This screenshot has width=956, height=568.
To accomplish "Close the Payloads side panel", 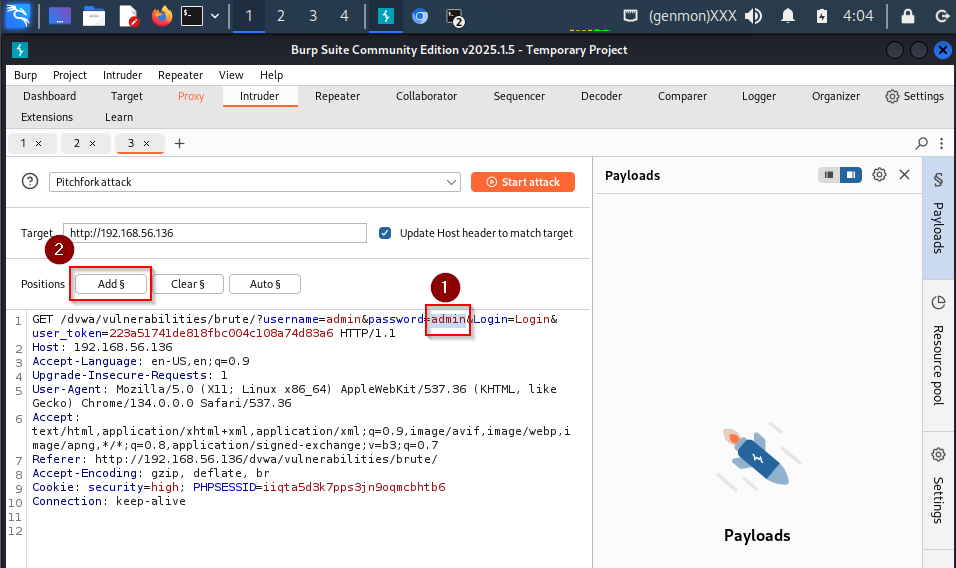I will click(x=904, y=175).
